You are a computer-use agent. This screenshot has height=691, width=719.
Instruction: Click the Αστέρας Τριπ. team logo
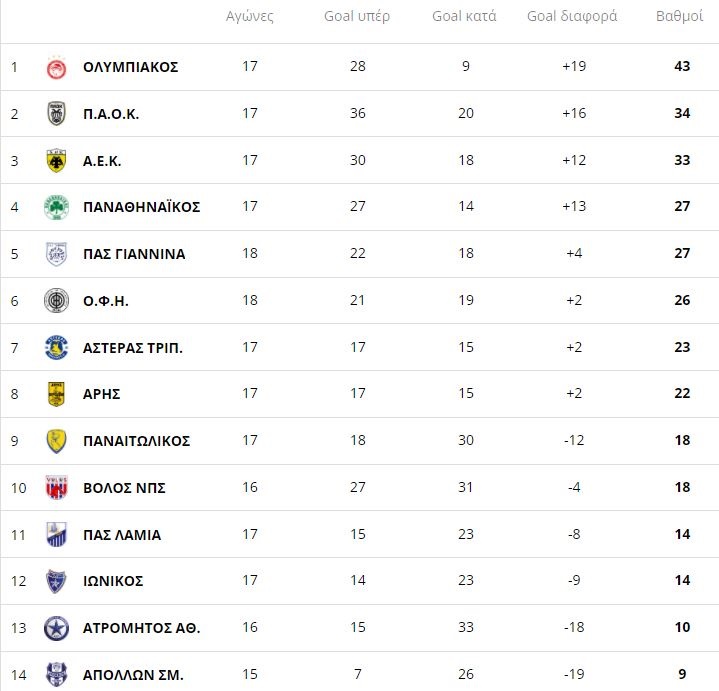(x=56, y=347)
